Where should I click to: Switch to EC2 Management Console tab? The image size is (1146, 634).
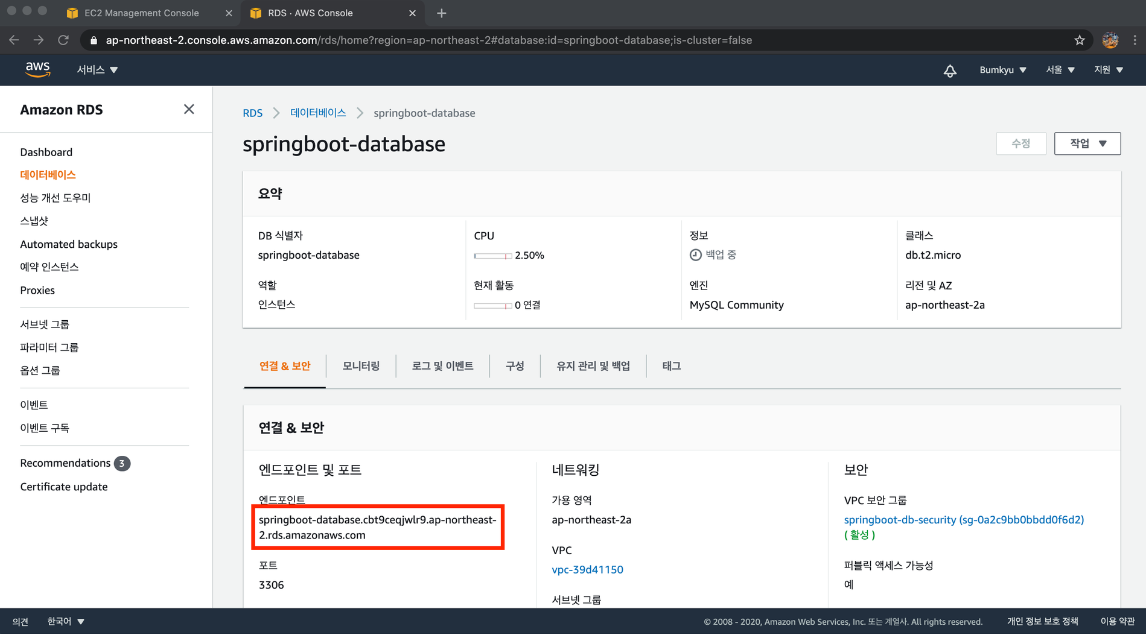click(142, 13)
